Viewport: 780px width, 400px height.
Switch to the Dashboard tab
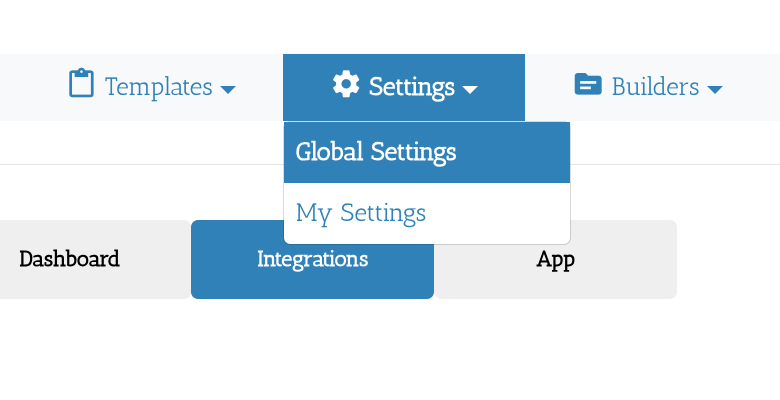point(70,259)
